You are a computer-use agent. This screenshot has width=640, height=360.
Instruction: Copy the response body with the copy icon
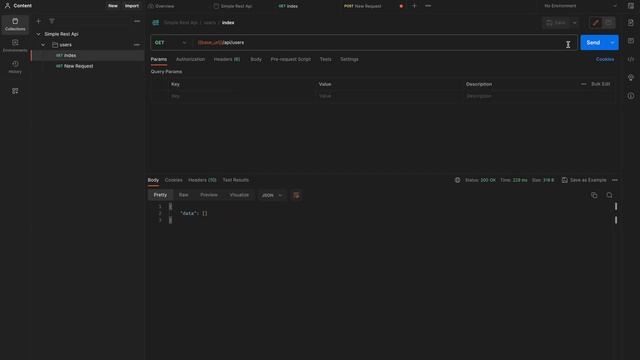(594, 196)
